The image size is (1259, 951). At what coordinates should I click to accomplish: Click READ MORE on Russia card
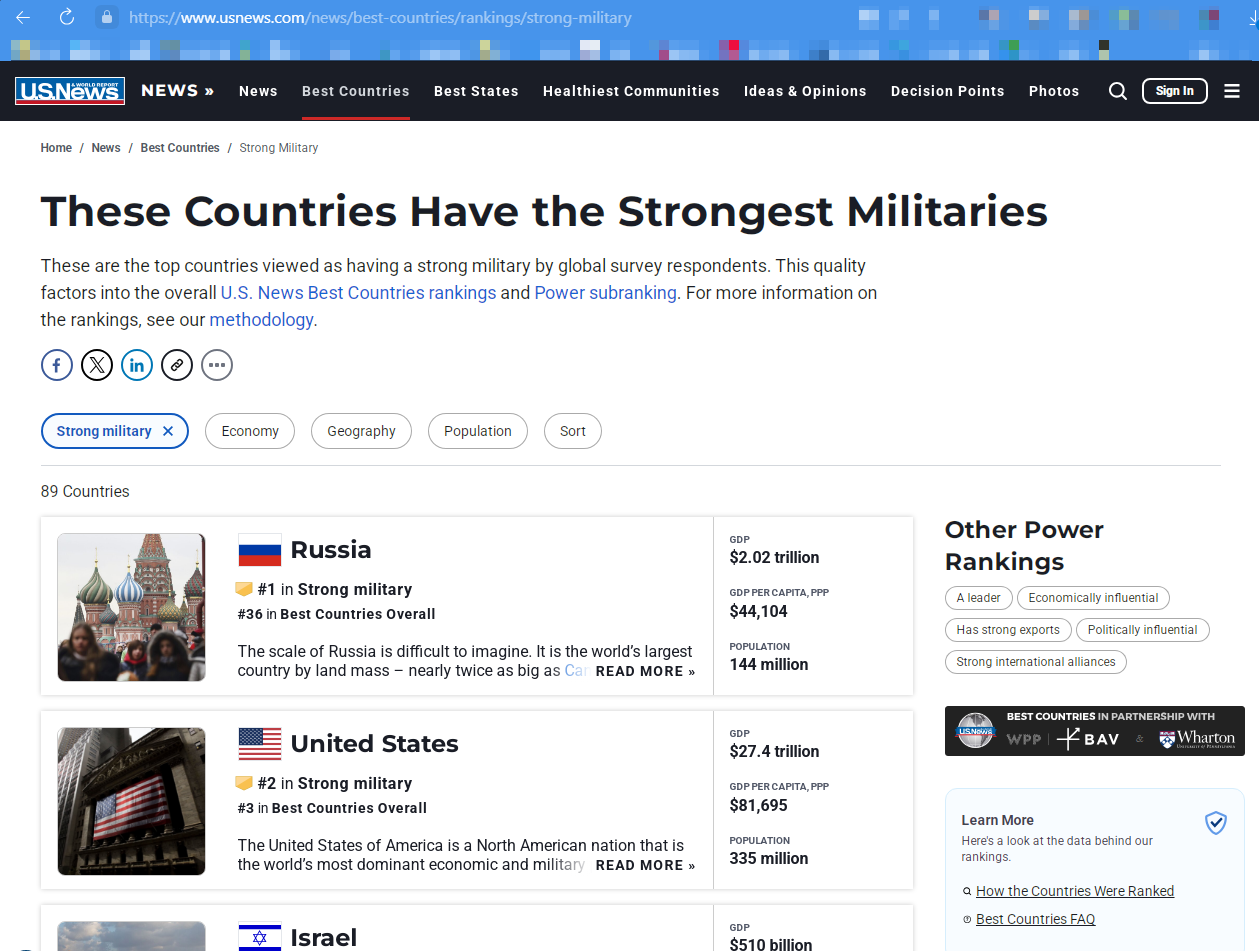[x=645, y=671]
